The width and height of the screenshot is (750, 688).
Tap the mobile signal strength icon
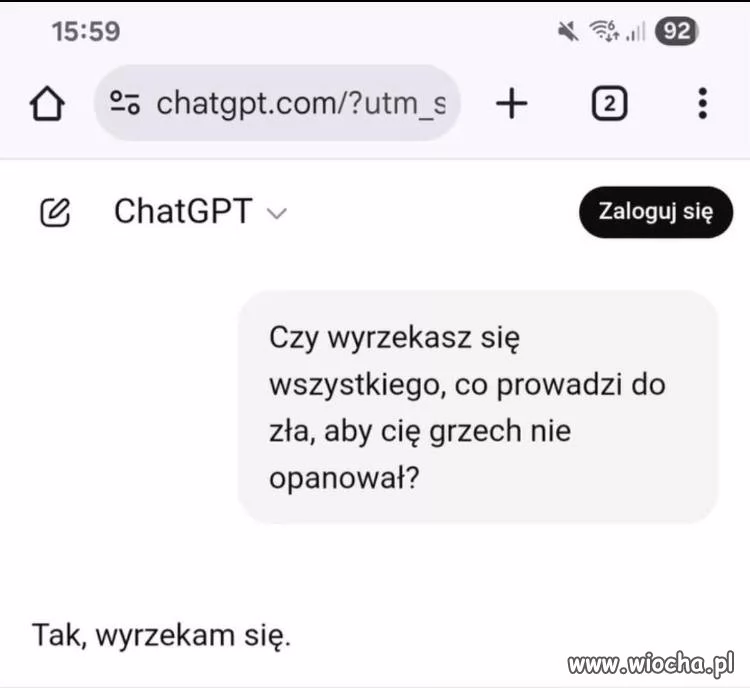click(636, 32)
